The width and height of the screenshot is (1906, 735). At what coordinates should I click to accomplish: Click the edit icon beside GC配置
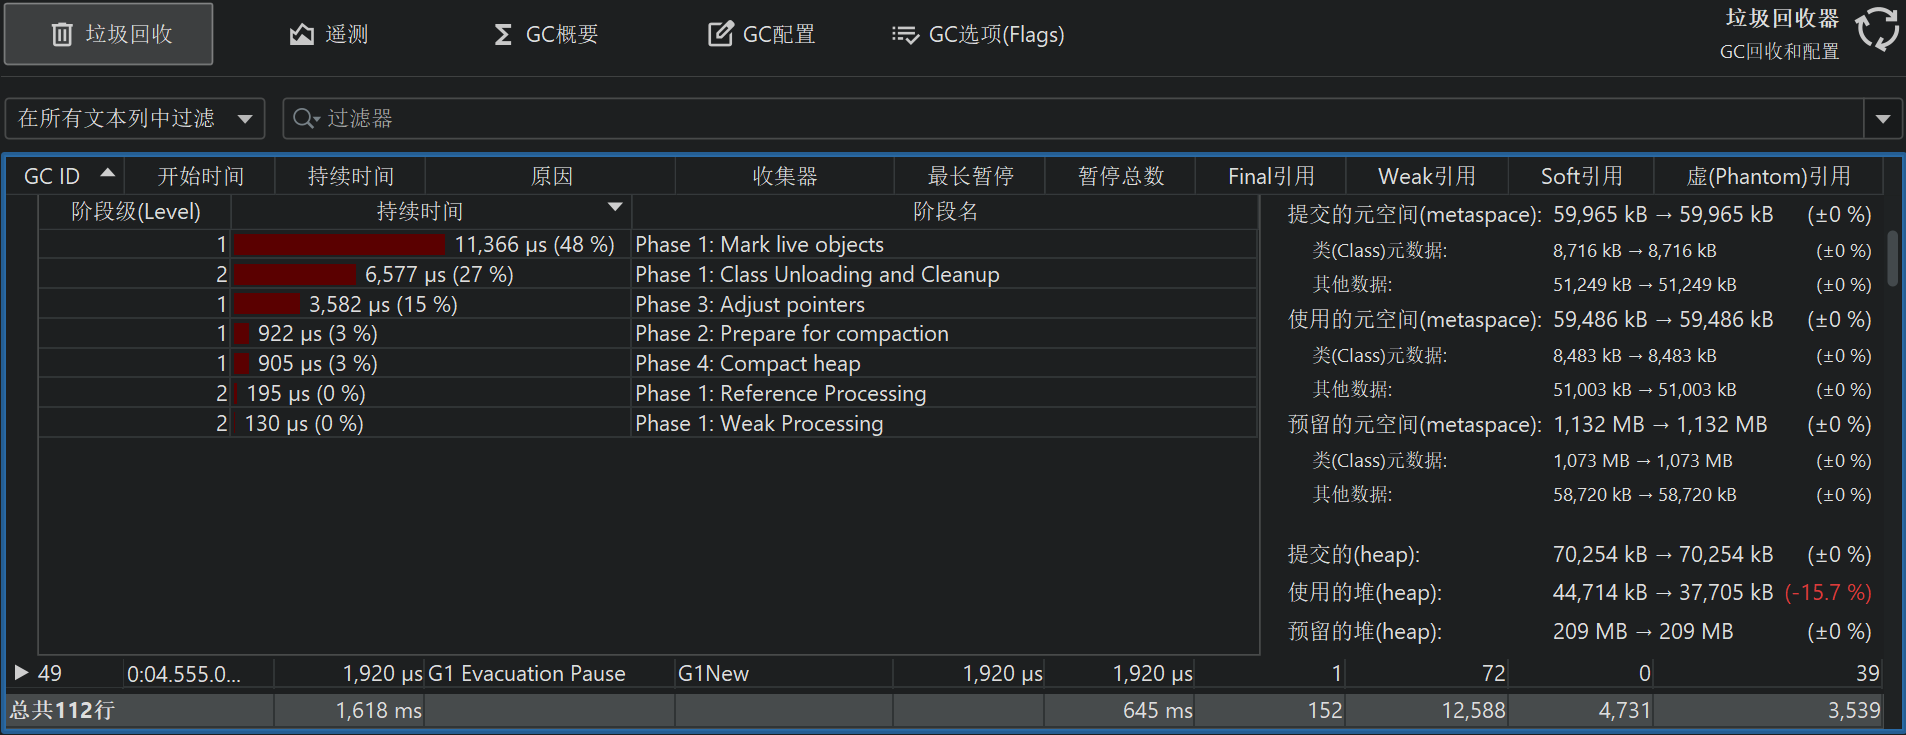[x=720, y=35]
